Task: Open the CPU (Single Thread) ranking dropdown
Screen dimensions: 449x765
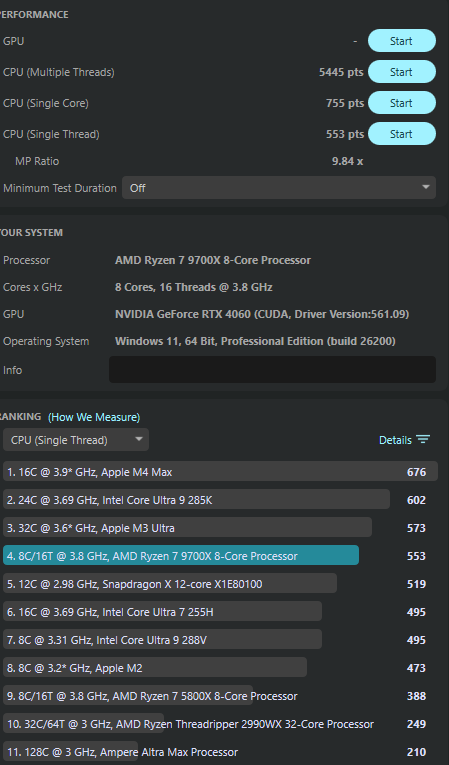Action: tap(76, 440)
